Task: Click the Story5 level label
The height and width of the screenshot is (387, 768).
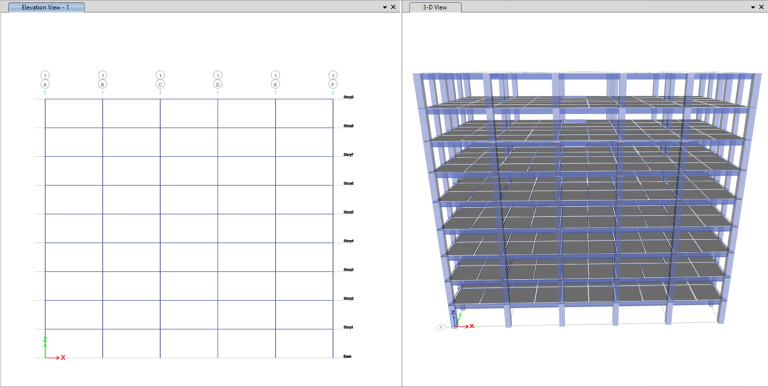Action: click(349, 212)
